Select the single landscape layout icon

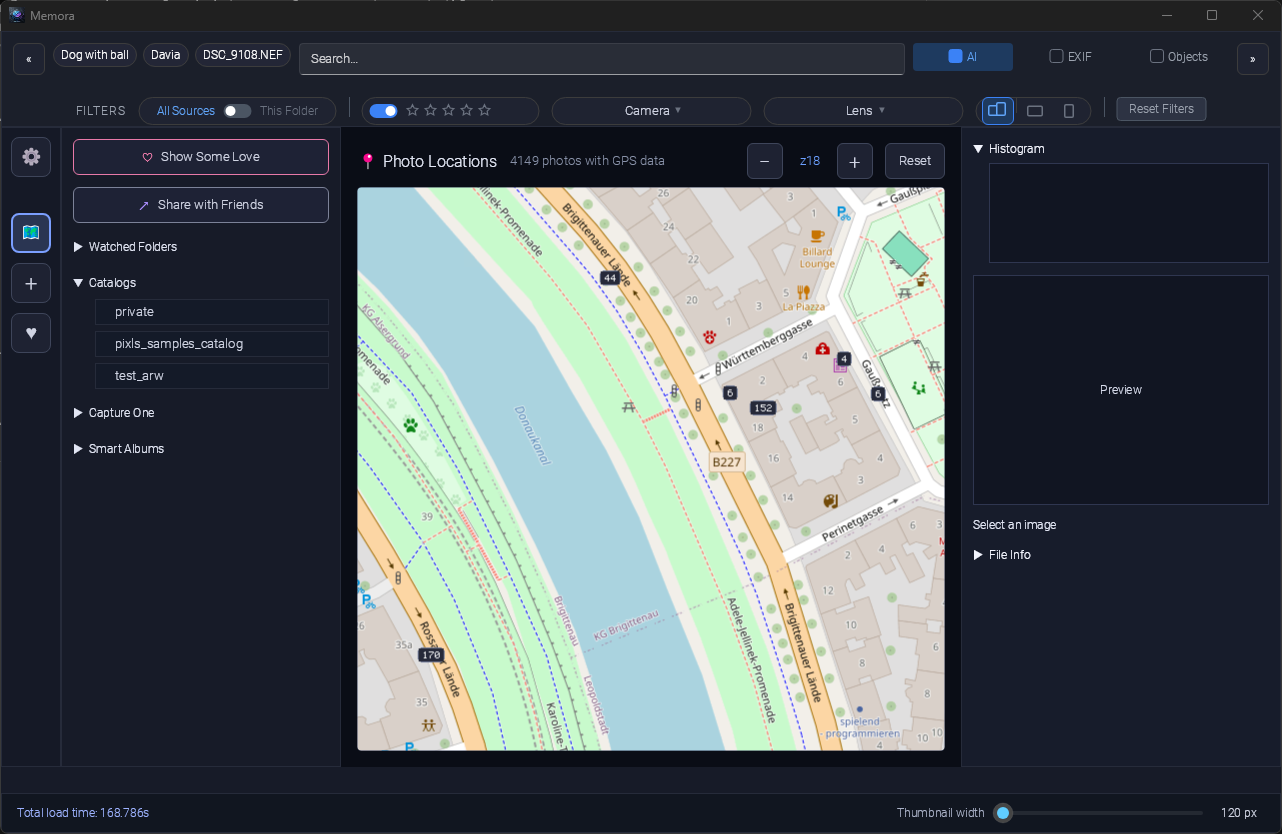point(1035,111)
